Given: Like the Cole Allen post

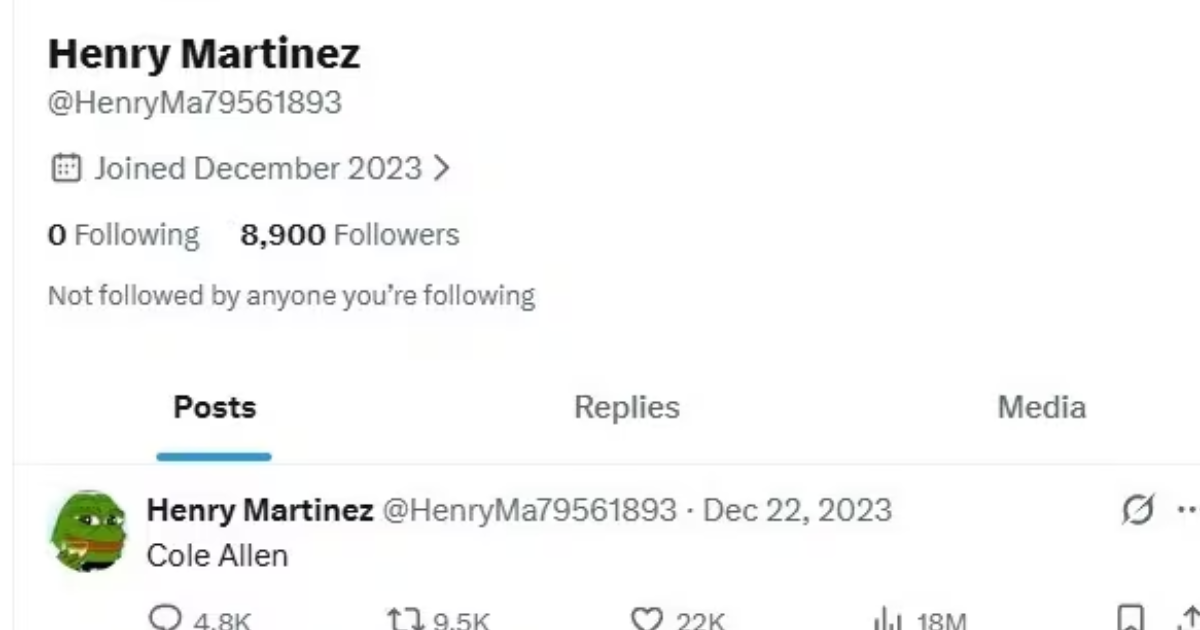Looking at the screenshot, I should point(648,619).
